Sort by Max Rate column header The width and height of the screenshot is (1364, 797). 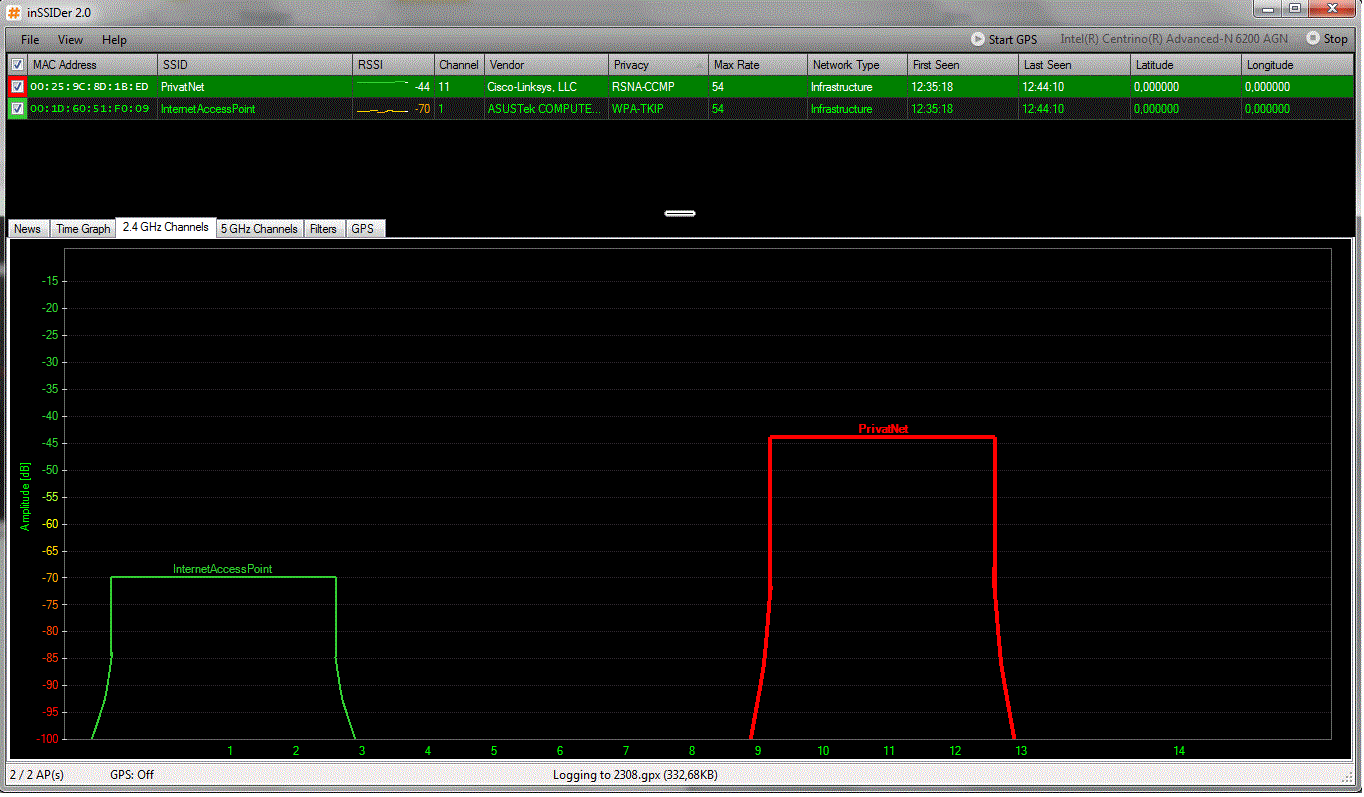[758, 65]
